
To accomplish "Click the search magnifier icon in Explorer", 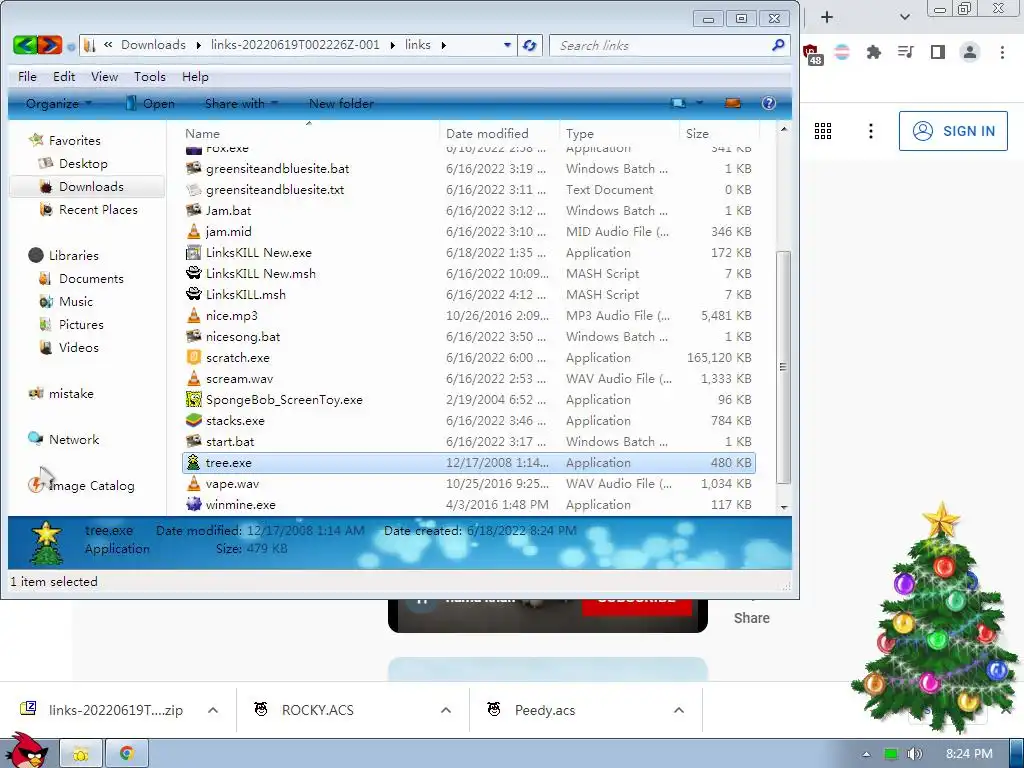I will click(x=778, y=45).
